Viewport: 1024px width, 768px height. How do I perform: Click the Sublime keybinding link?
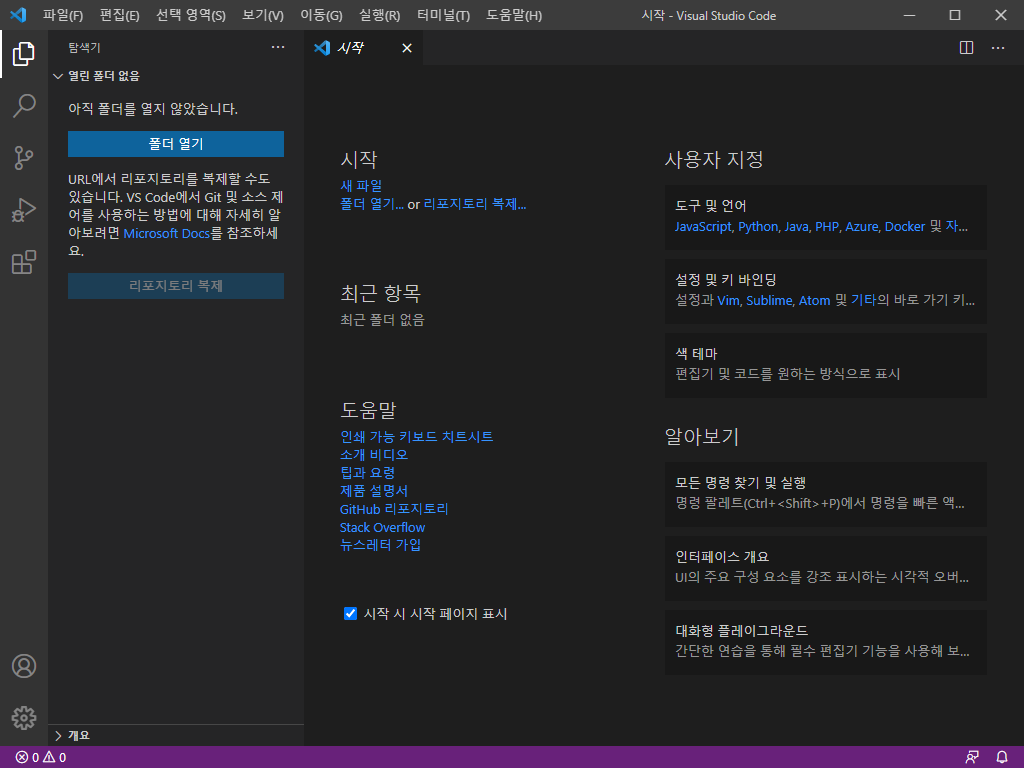click(769, 300)
